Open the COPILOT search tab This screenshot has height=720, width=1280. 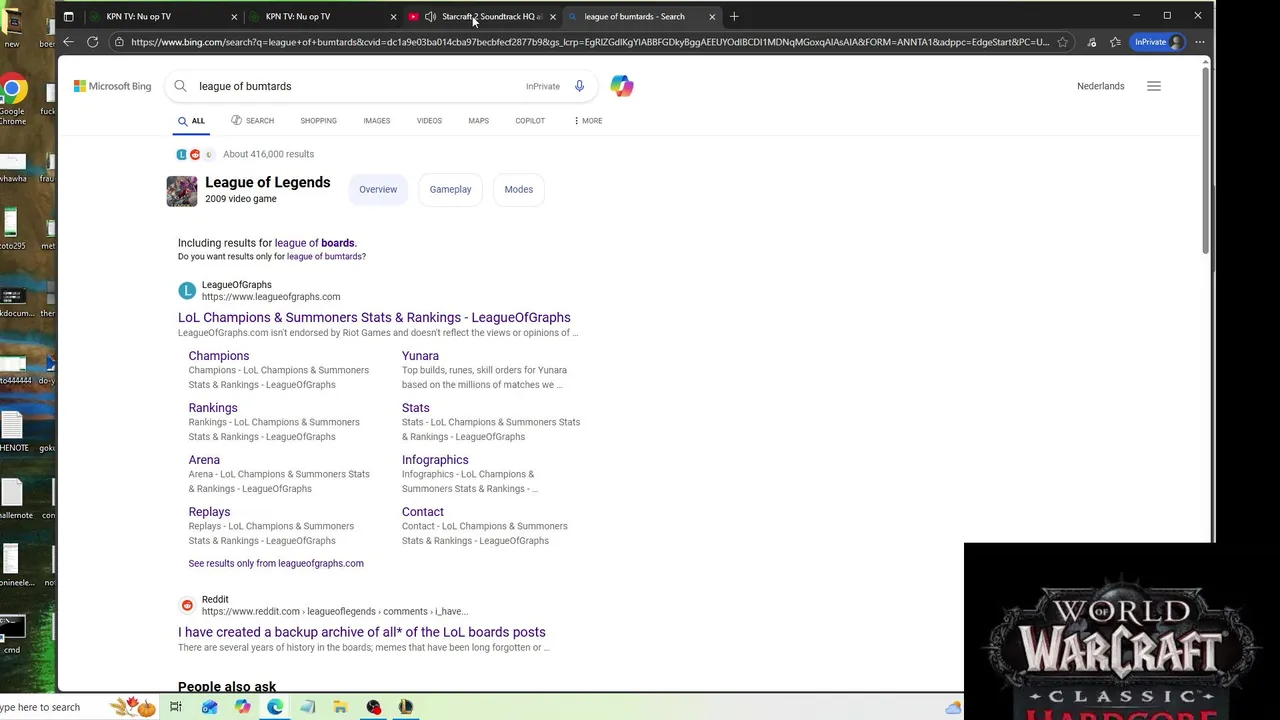[530, 121]
